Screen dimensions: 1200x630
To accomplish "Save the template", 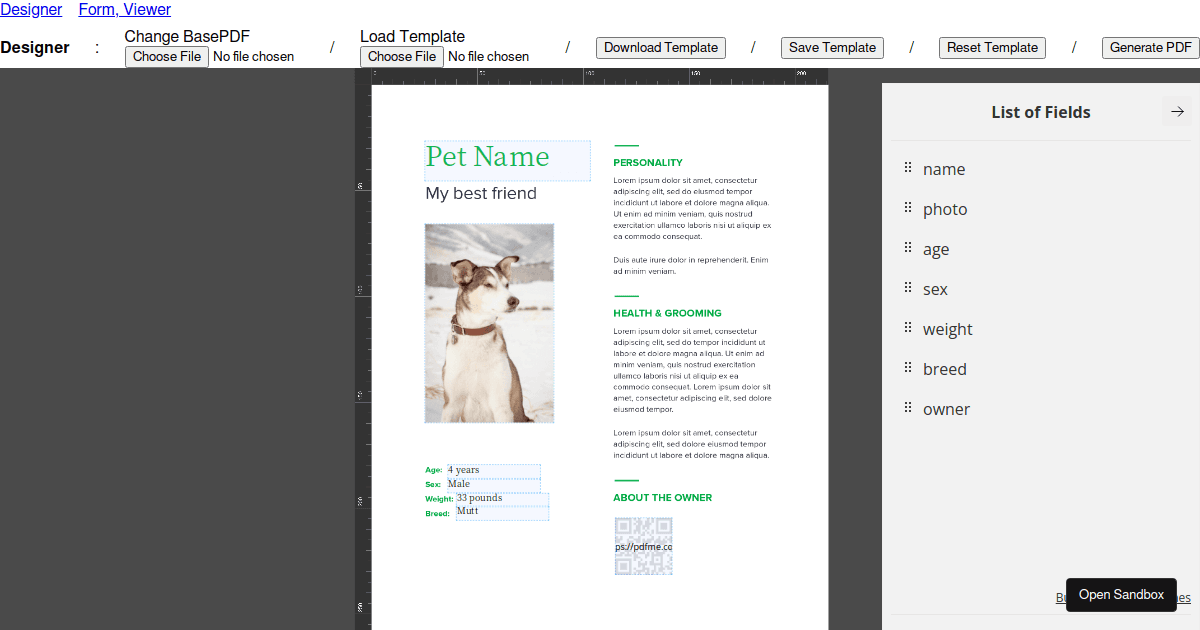I will pyautogui.click(x=832, y=47).
